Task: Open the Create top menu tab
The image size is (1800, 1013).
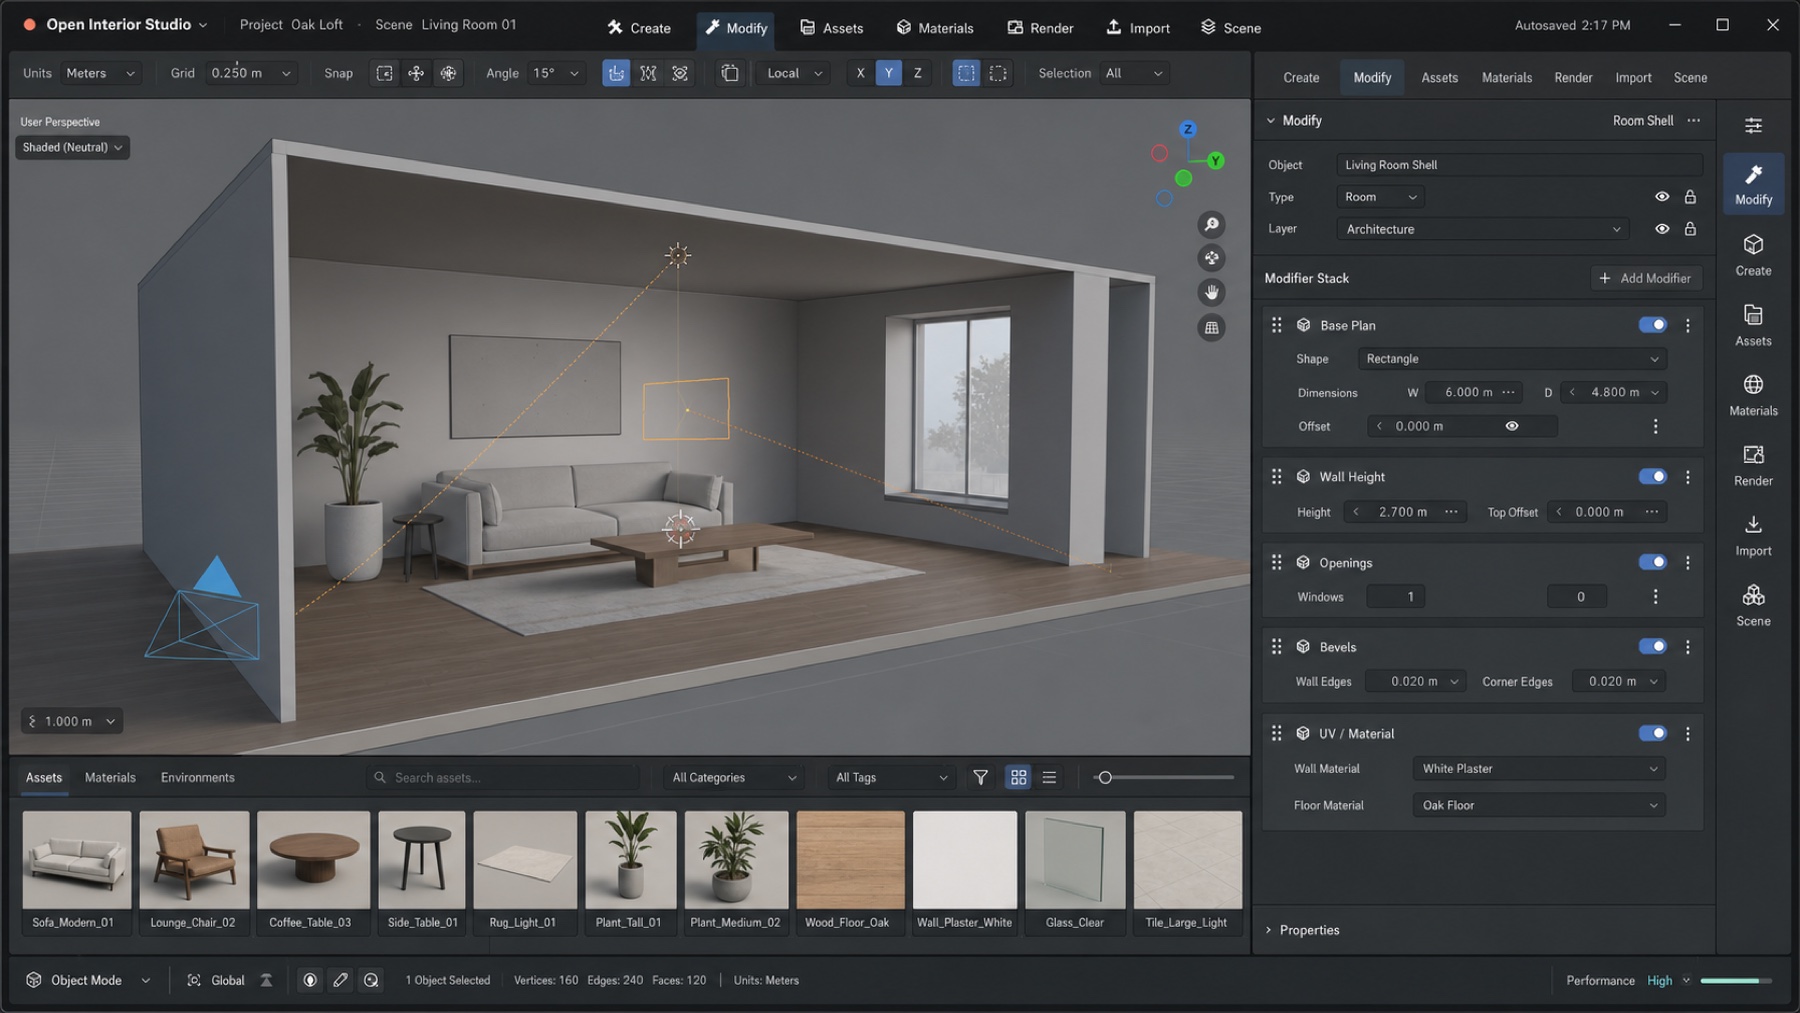Action: tap(639, 28)
